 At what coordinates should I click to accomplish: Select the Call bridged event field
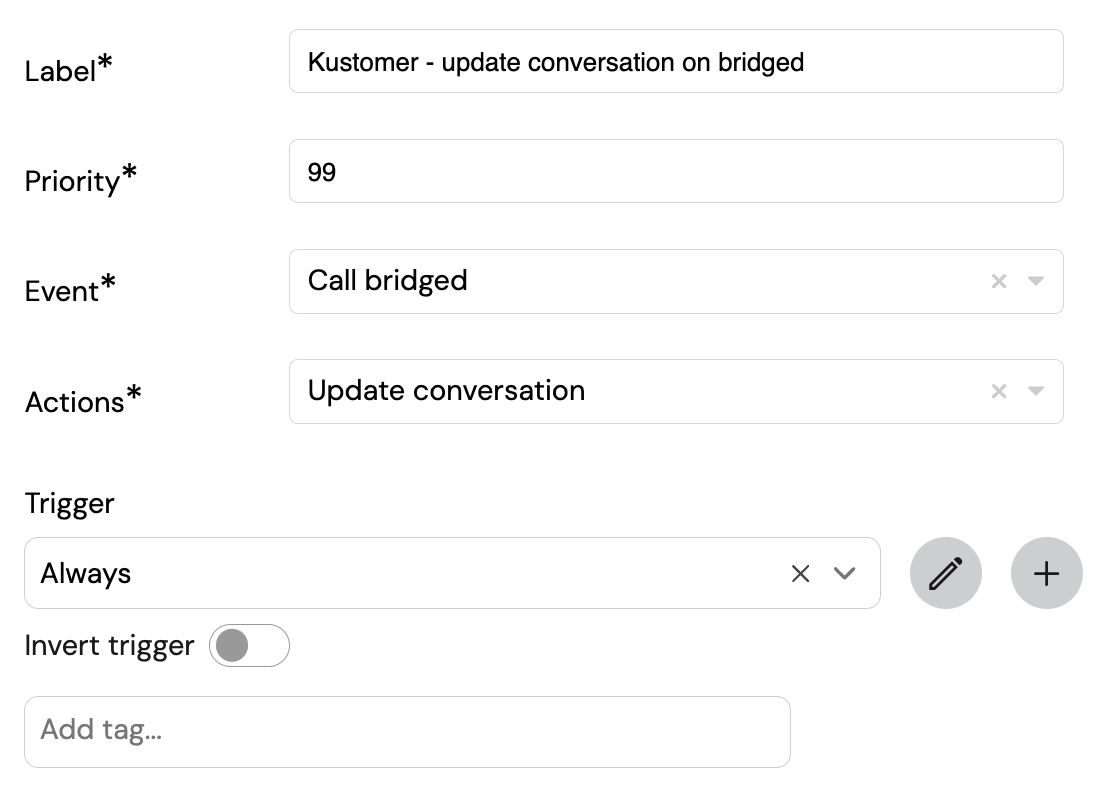[676, 281]
